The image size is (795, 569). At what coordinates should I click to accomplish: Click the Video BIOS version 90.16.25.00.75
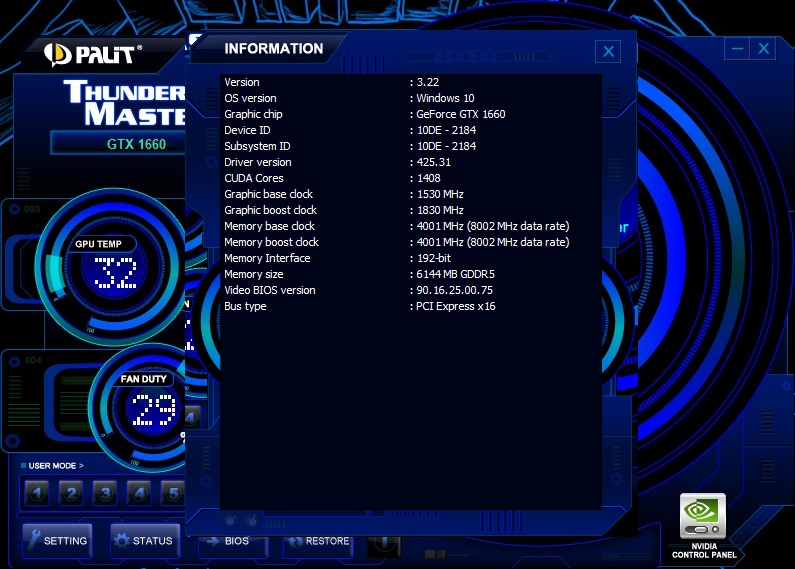point(454,290)
